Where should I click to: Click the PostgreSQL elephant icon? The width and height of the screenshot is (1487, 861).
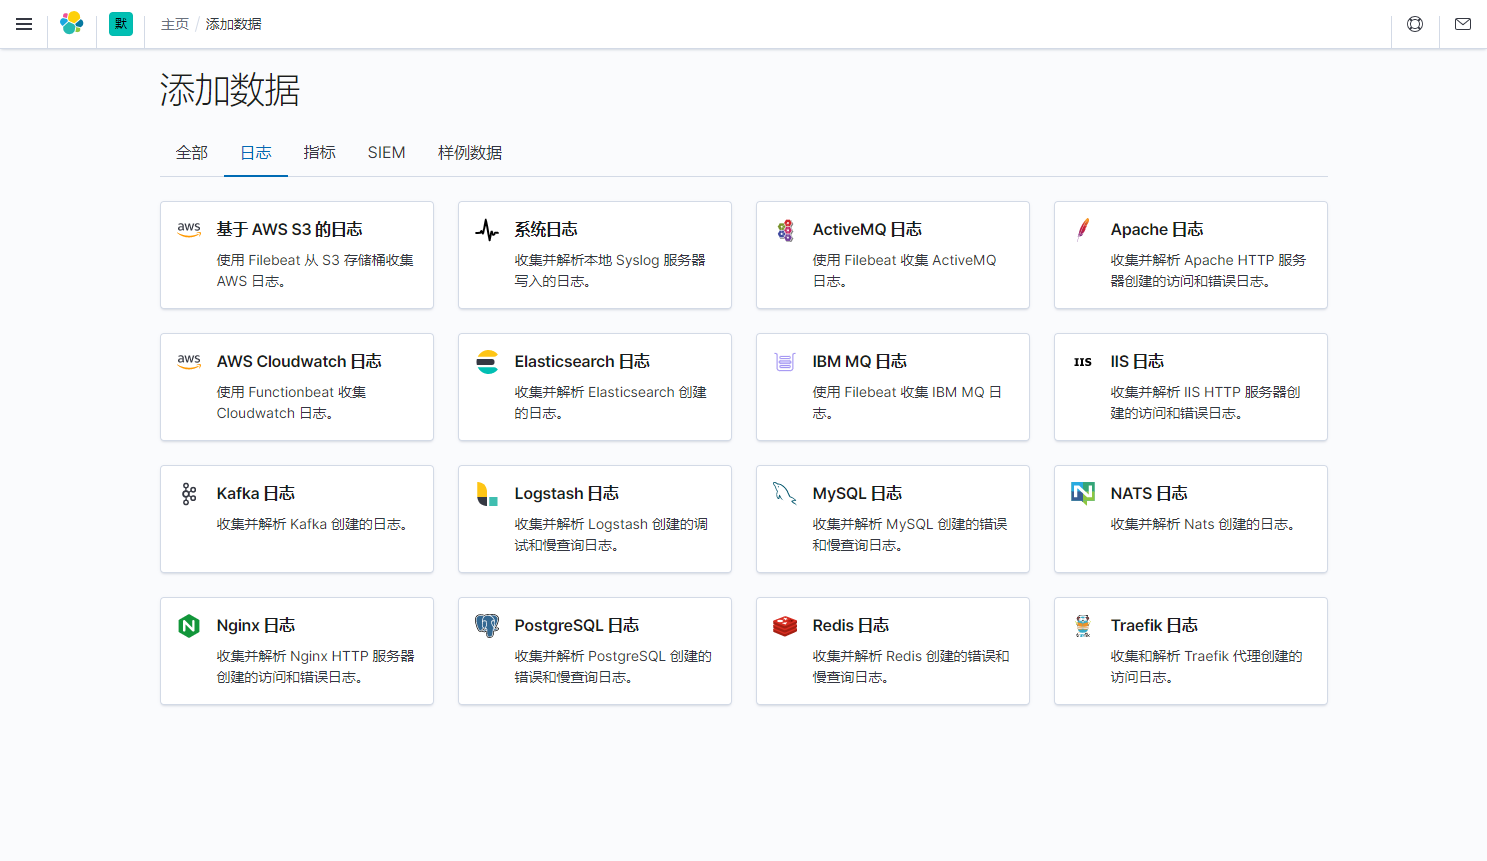click(487, 625)
